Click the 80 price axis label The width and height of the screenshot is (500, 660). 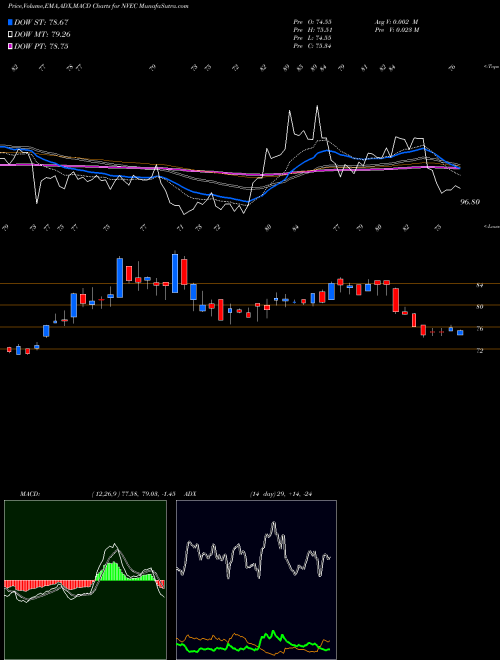click(479, 307)
